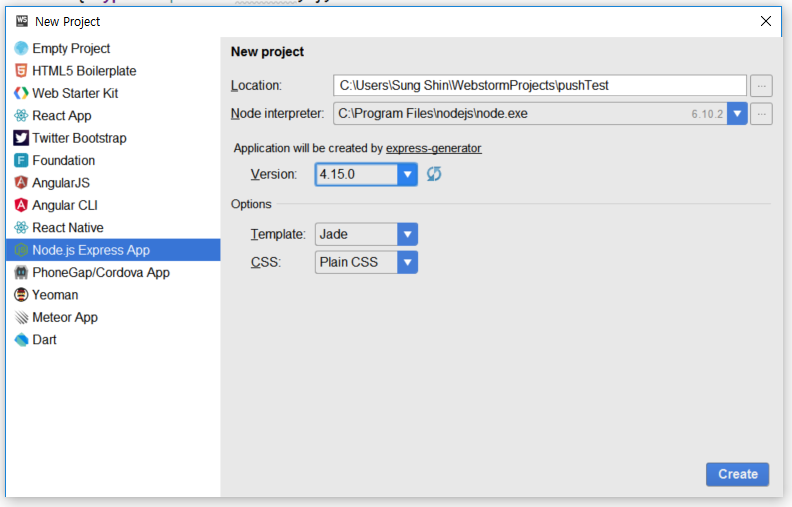Click the 4.15.0 version combo box
Screen dimensions: 792x507
point(366,175)
